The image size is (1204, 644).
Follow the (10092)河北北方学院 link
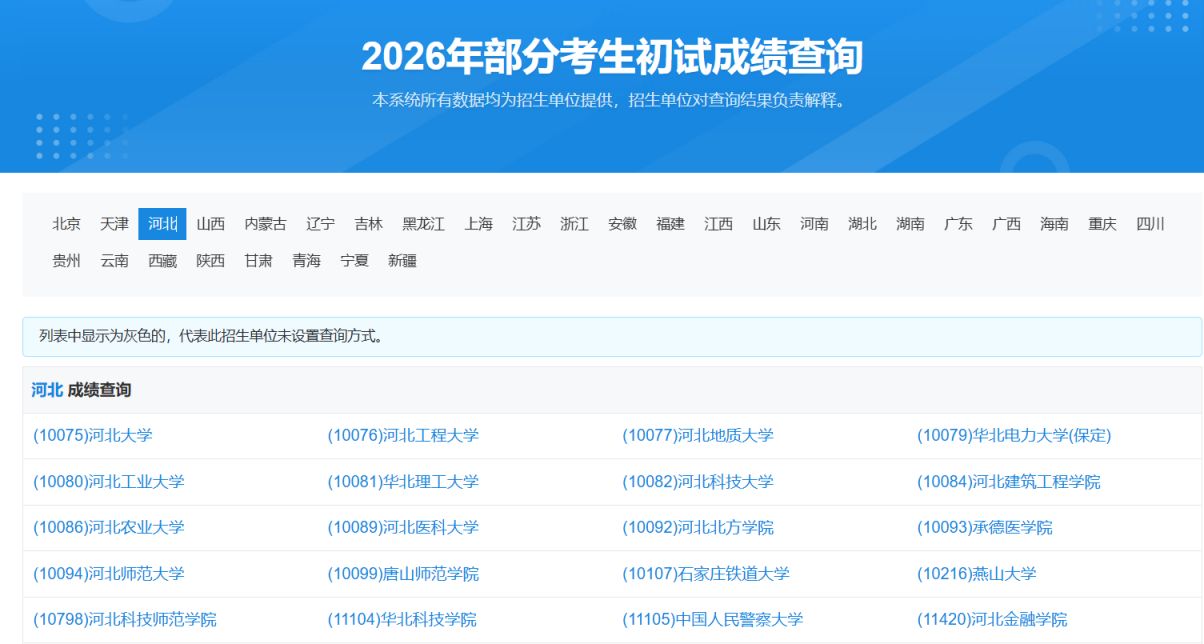(698, 527)
